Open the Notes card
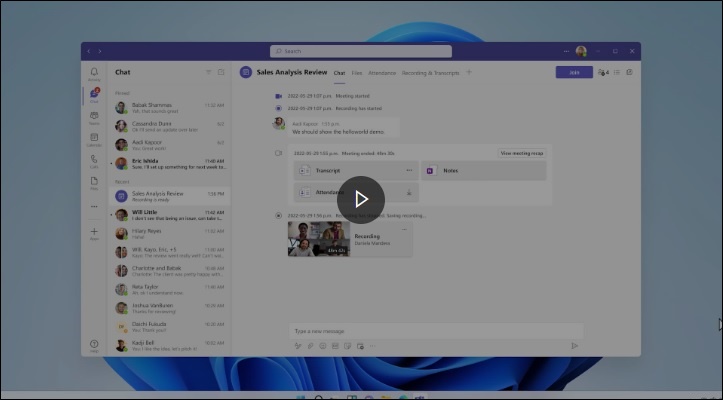This screenshot has width=723, height=400. [x=484, y=170]
